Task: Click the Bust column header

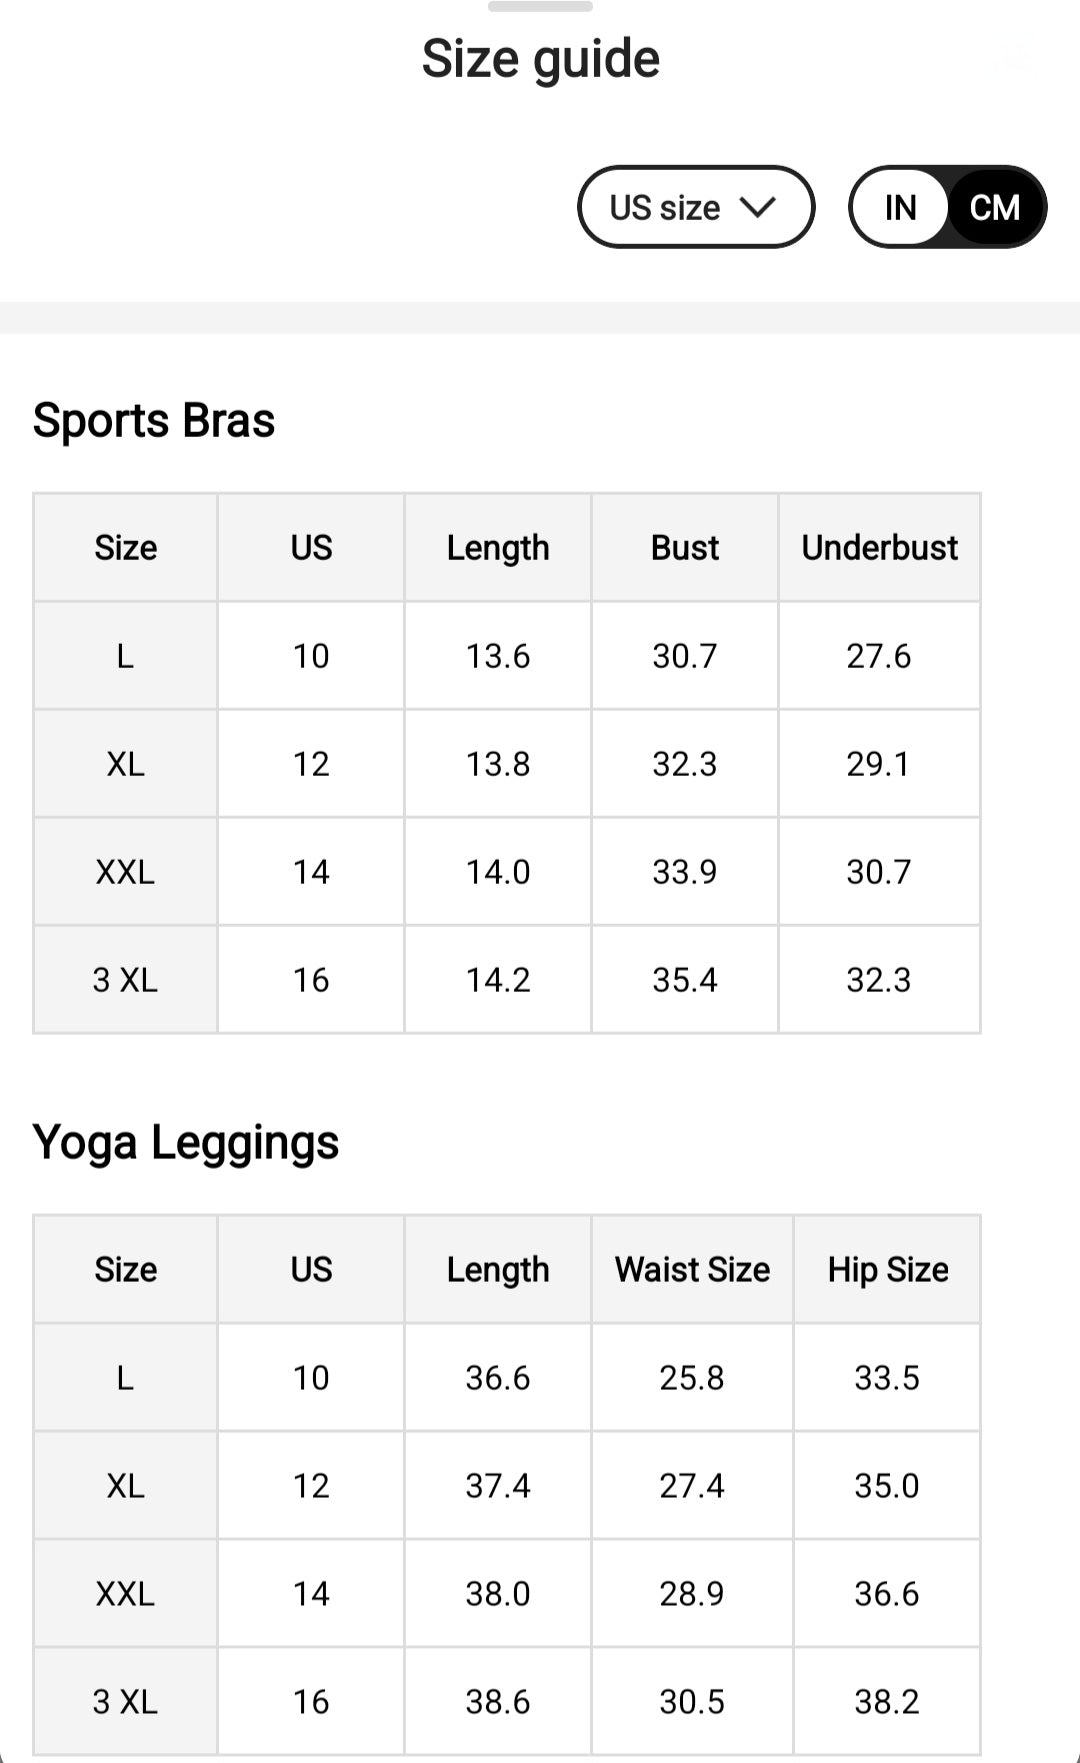Action: 685,548
